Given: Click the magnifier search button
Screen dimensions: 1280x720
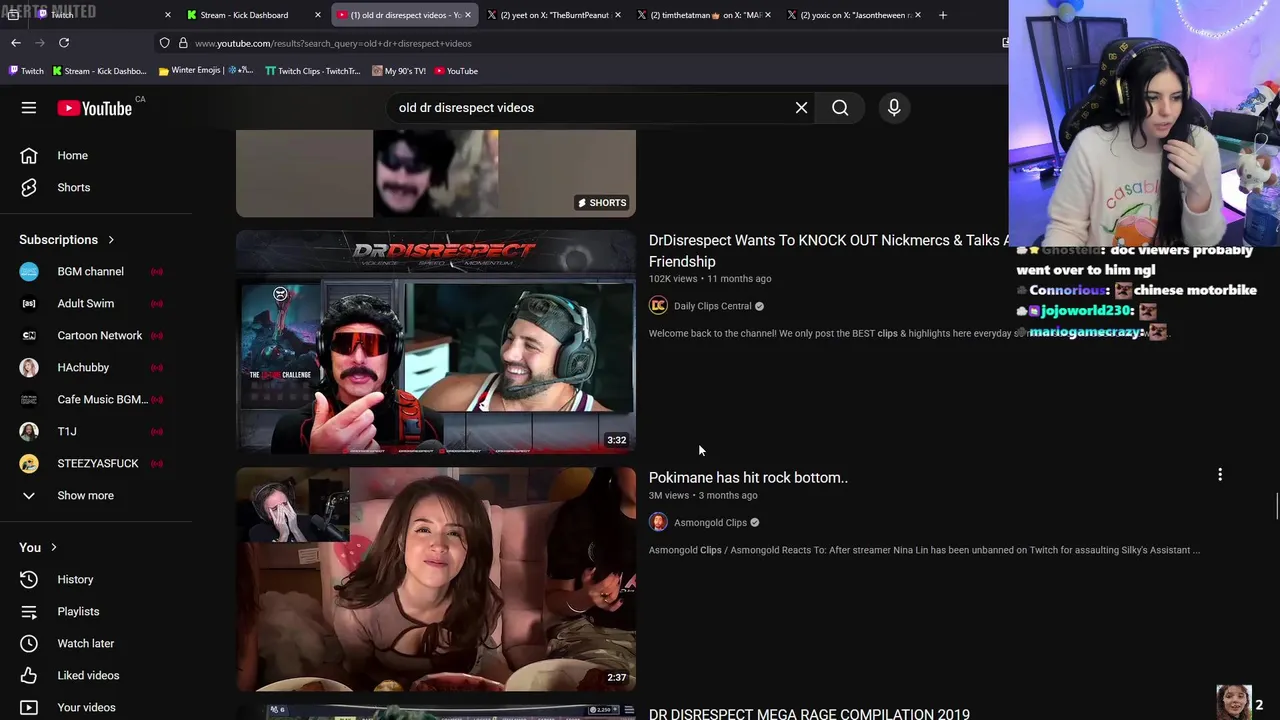Looking at the screenshot, I should [840, 108].
